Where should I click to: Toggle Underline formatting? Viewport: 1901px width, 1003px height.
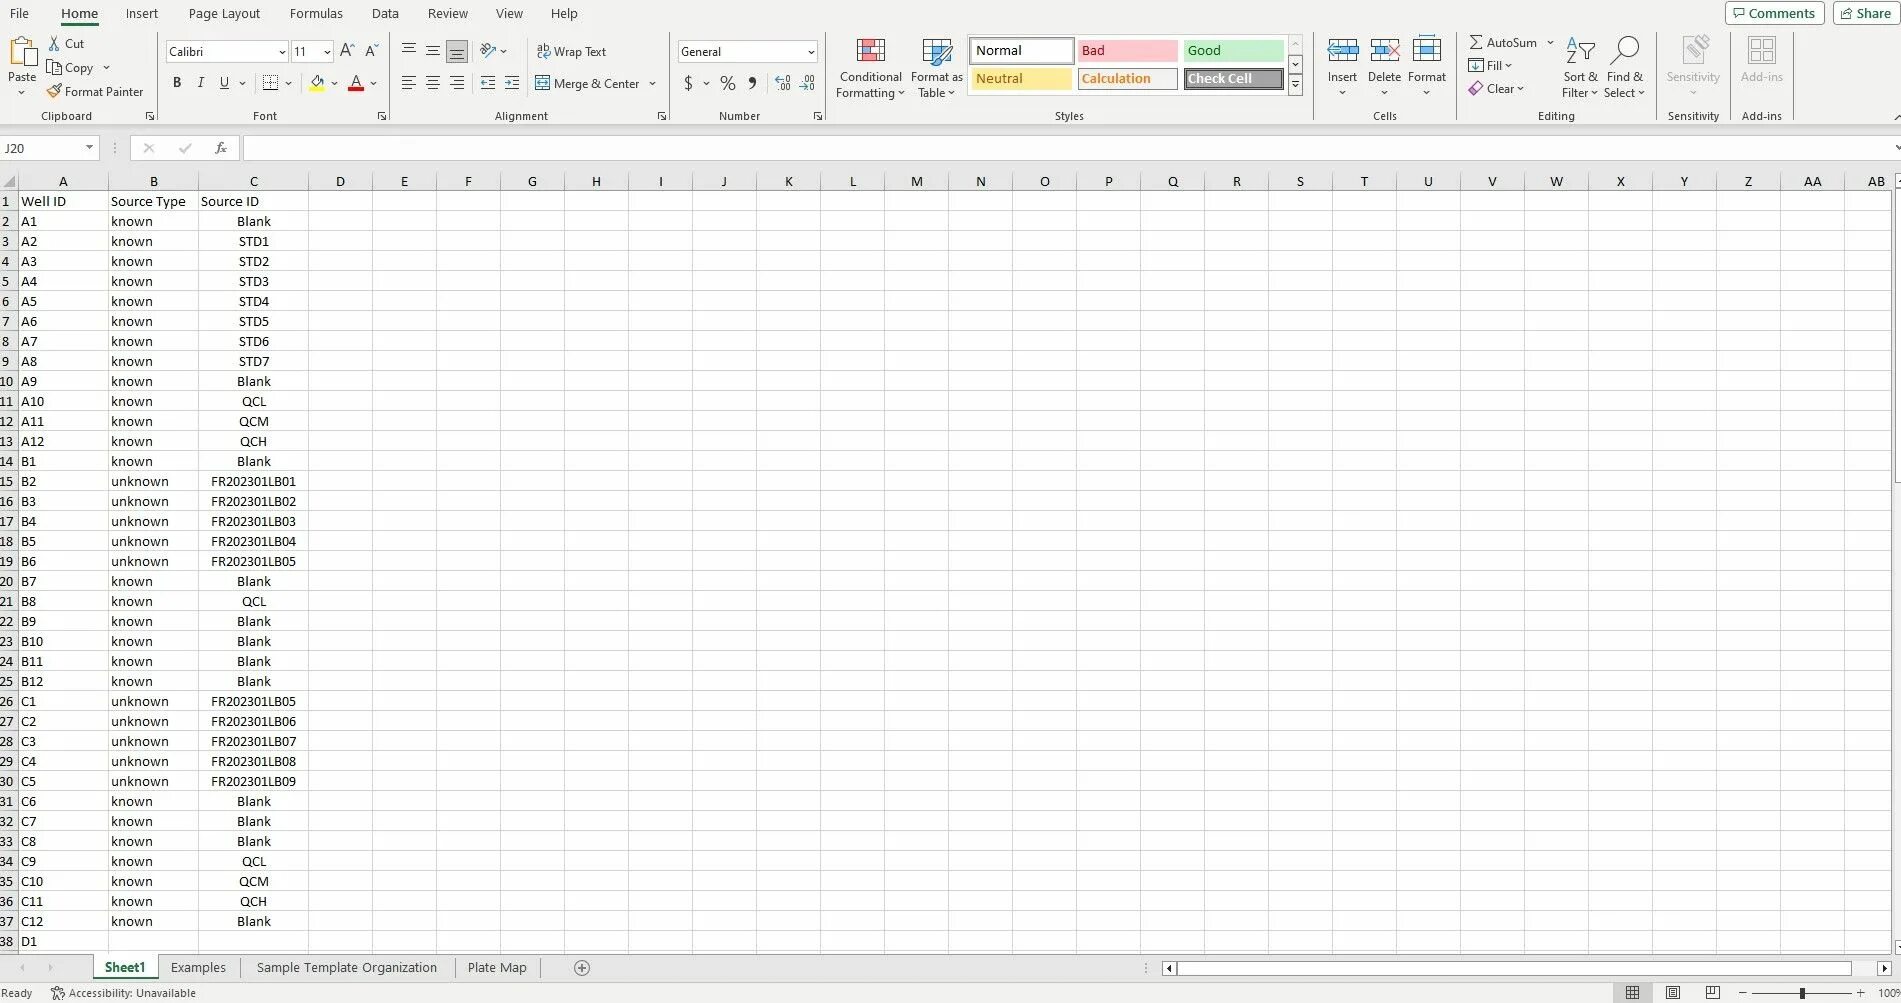pyautogui.click(x=224, y=83)
